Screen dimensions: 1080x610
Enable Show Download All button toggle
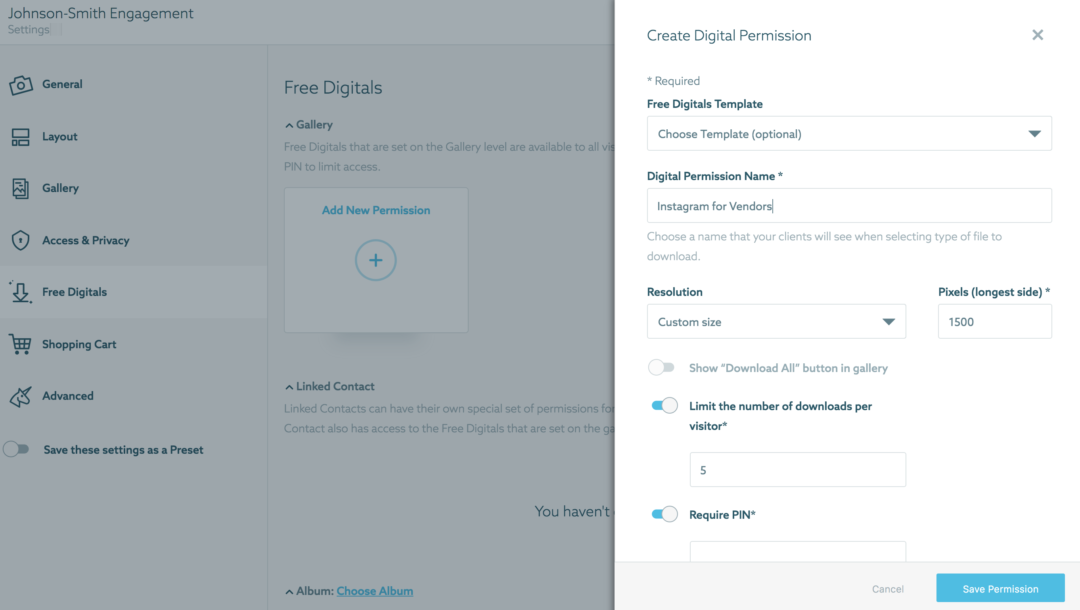point(661,368)
